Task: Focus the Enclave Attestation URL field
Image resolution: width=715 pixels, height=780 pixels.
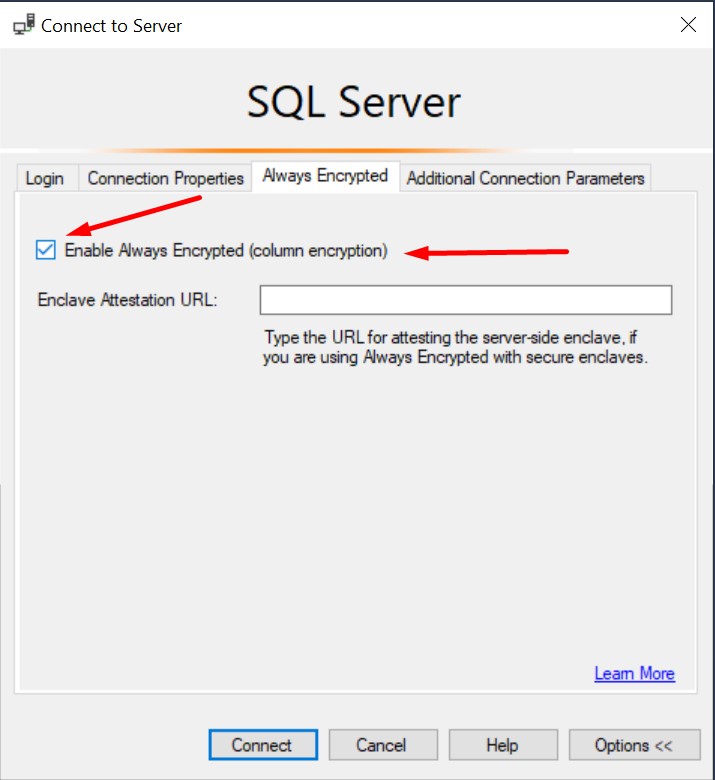Action: point(466,300)
